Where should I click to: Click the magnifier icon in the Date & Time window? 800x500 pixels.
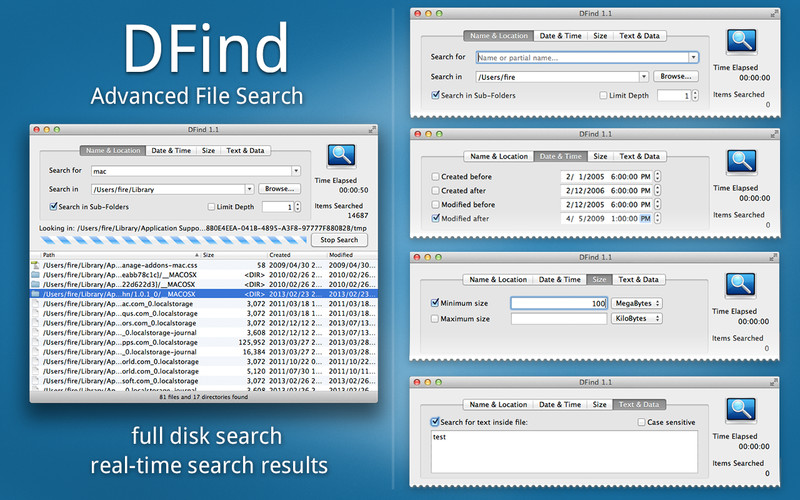[x=741, y=162]
